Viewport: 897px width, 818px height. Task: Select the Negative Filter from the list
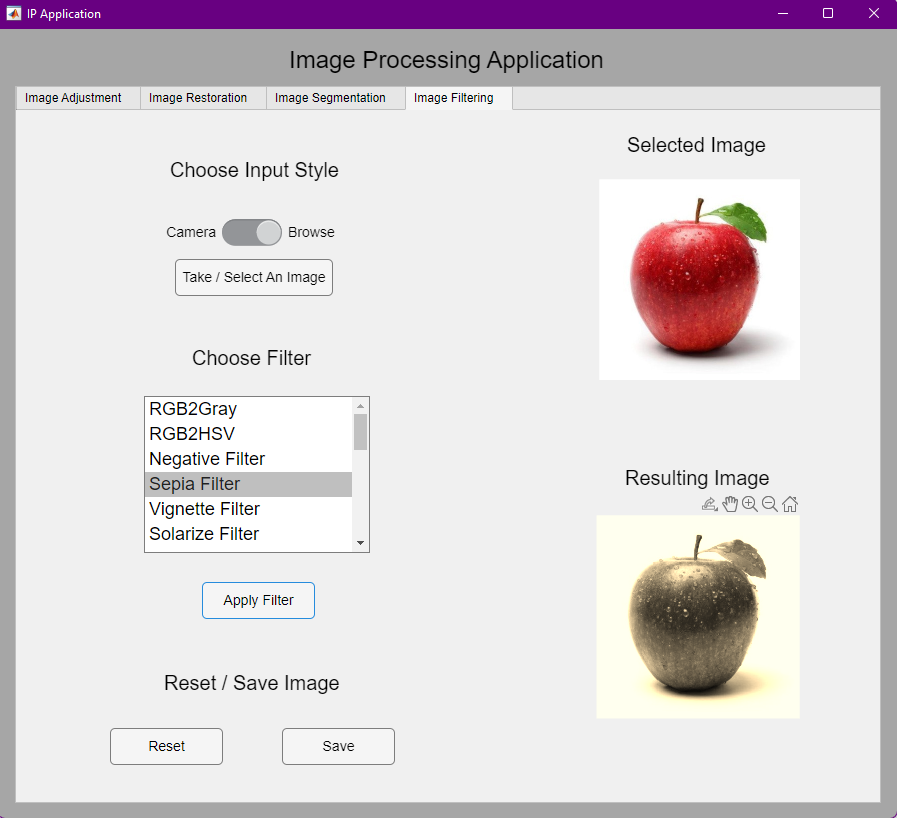207,459
